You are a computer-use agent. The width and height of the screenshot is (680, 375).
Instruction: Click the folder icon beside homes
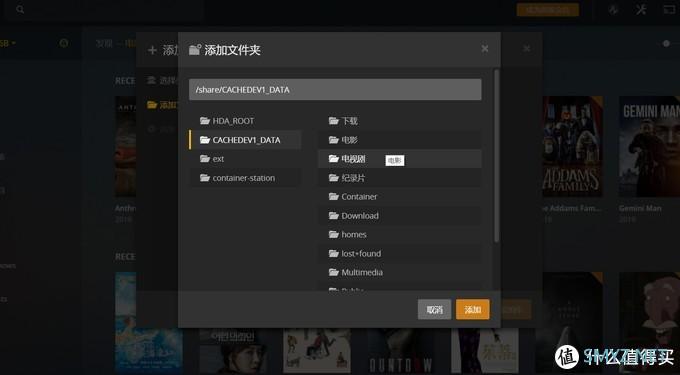333,235
